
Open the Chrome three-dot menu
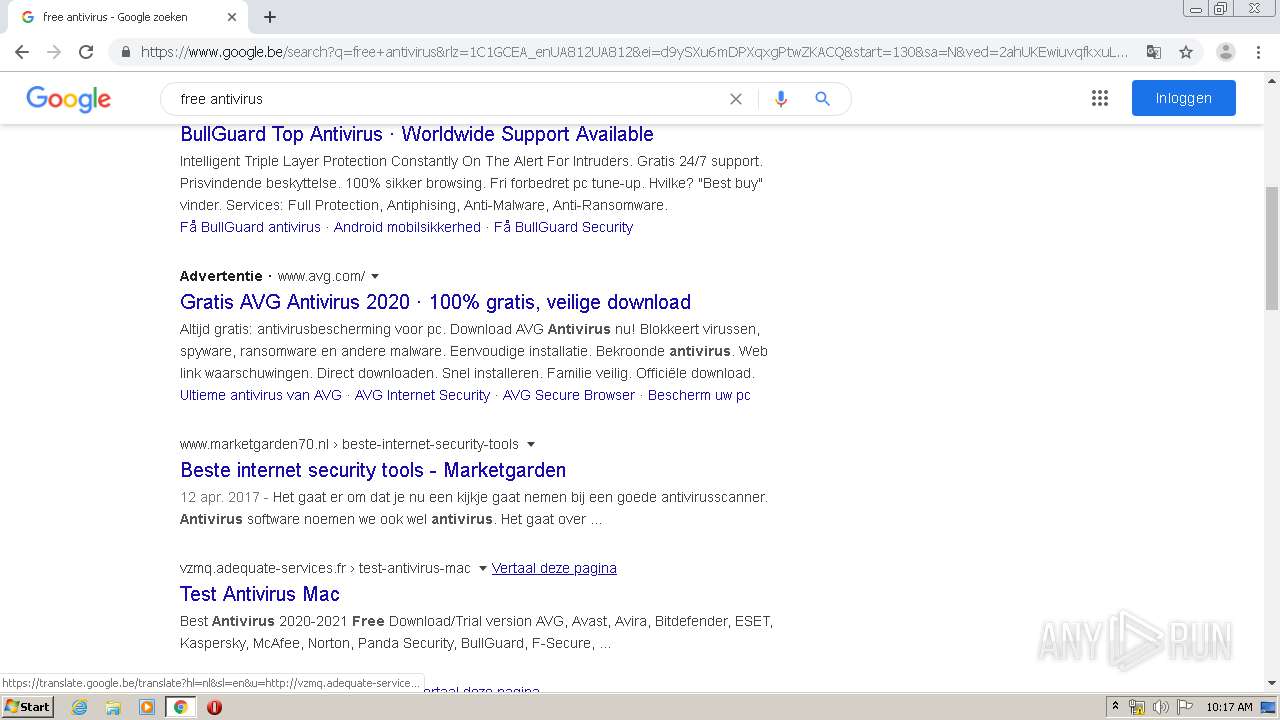[x=1260, y=52]
